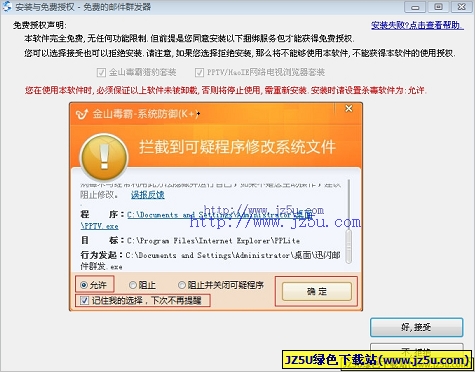Click the Kingsoft bird logo icon
Viewport: 475px width, 372px height.
pyautogui.click(x=82, y=114)
